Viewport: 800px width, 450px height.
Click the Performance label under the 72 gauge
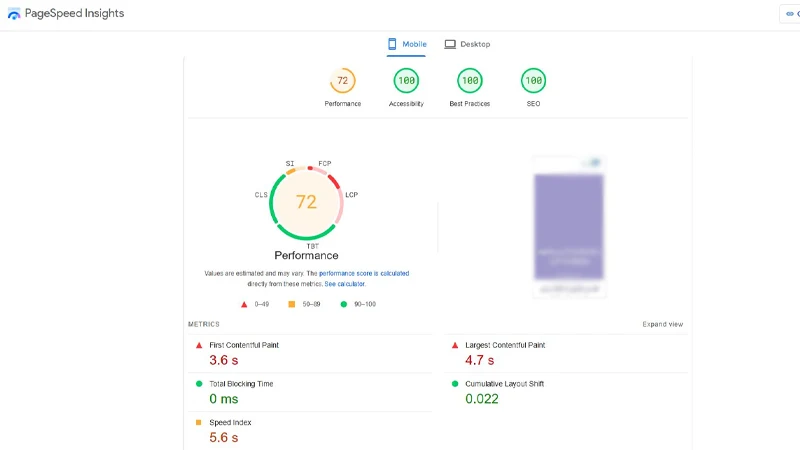pos(342,104)
